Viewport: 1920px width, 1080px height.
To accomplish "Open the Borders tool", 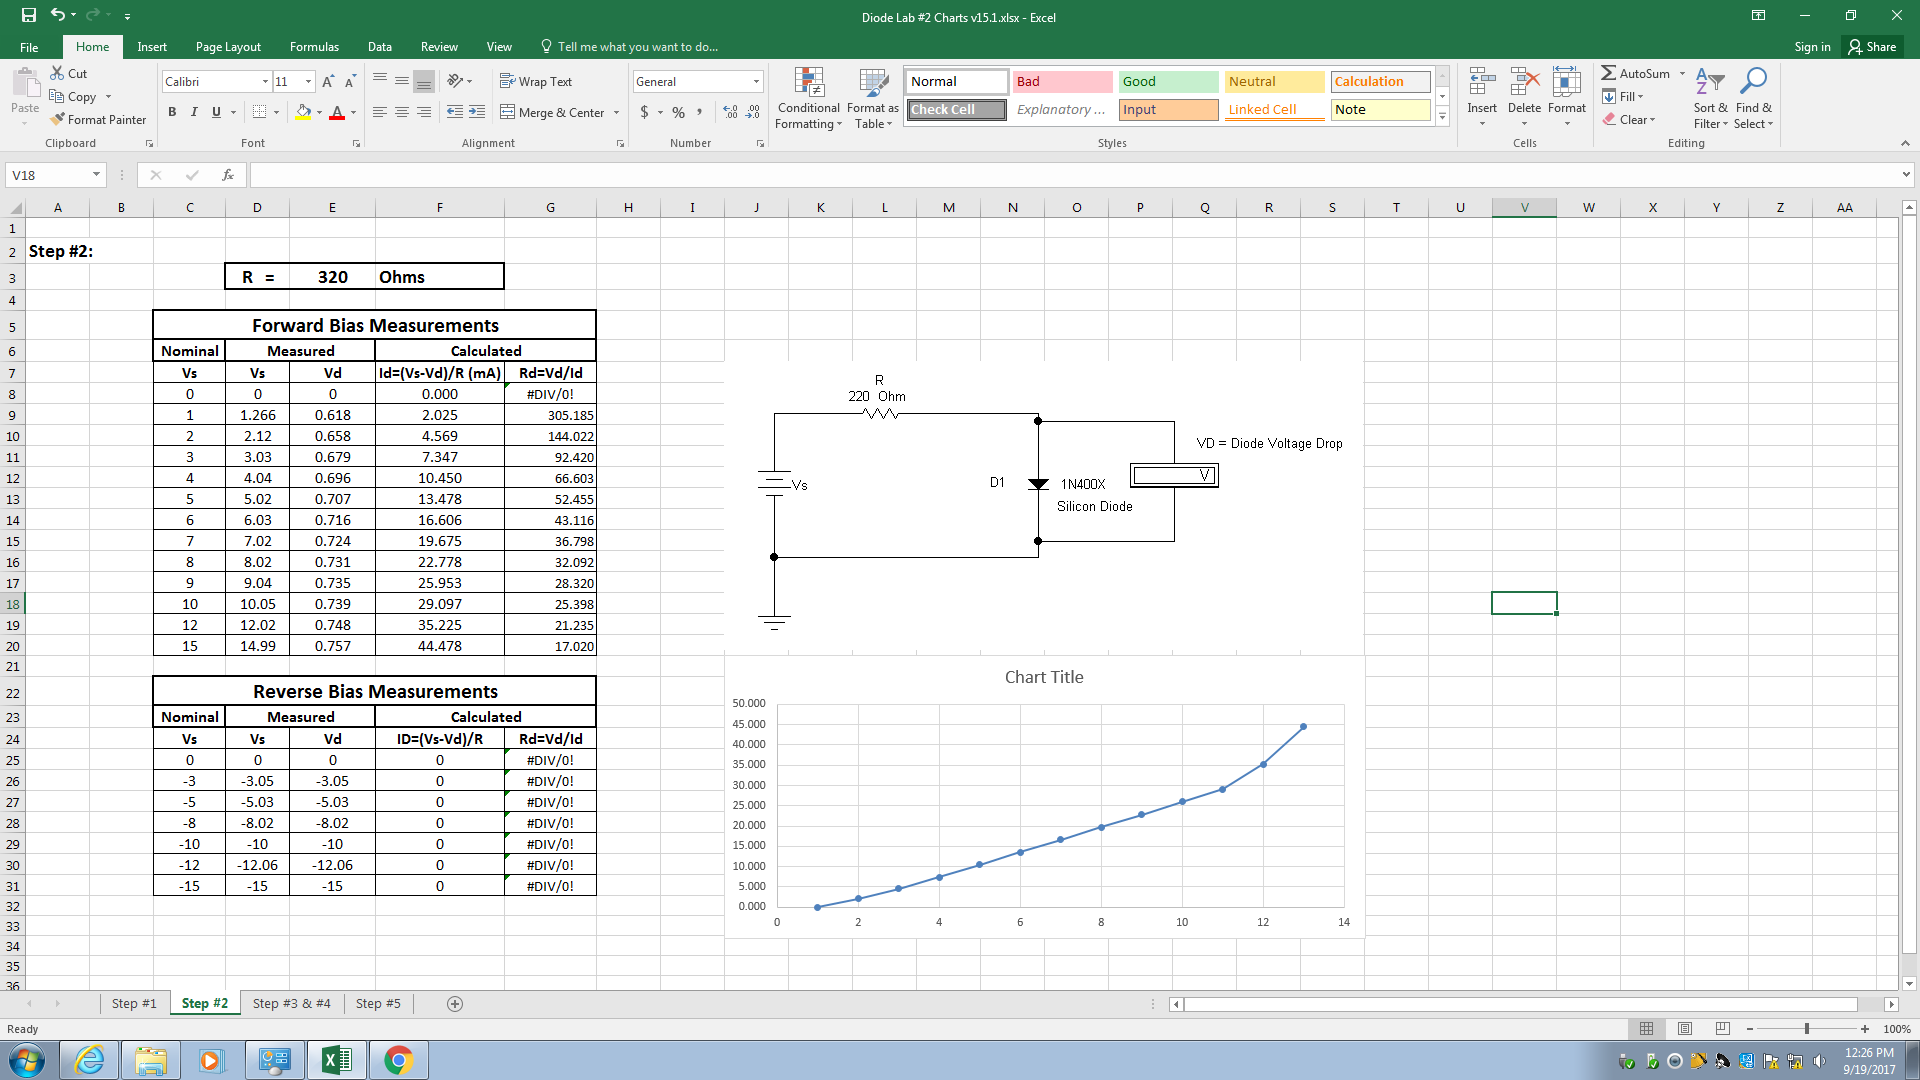I will click(x=259, y=112).
